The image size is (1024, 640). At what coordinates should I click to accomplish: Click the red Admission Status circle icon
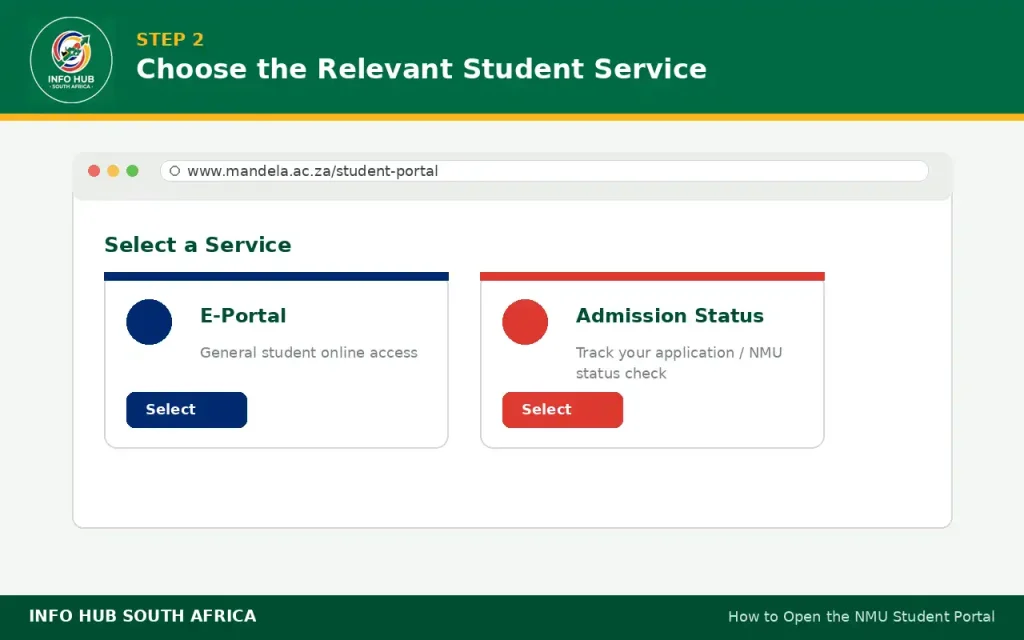pyautogui.click(x=525, y=322)
